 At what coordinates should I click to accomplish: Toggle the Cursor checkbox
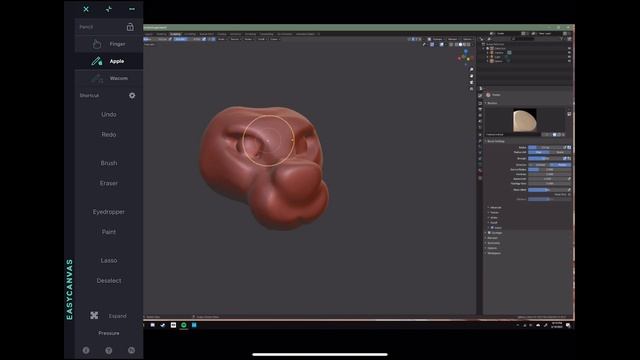tap(492, 227)
